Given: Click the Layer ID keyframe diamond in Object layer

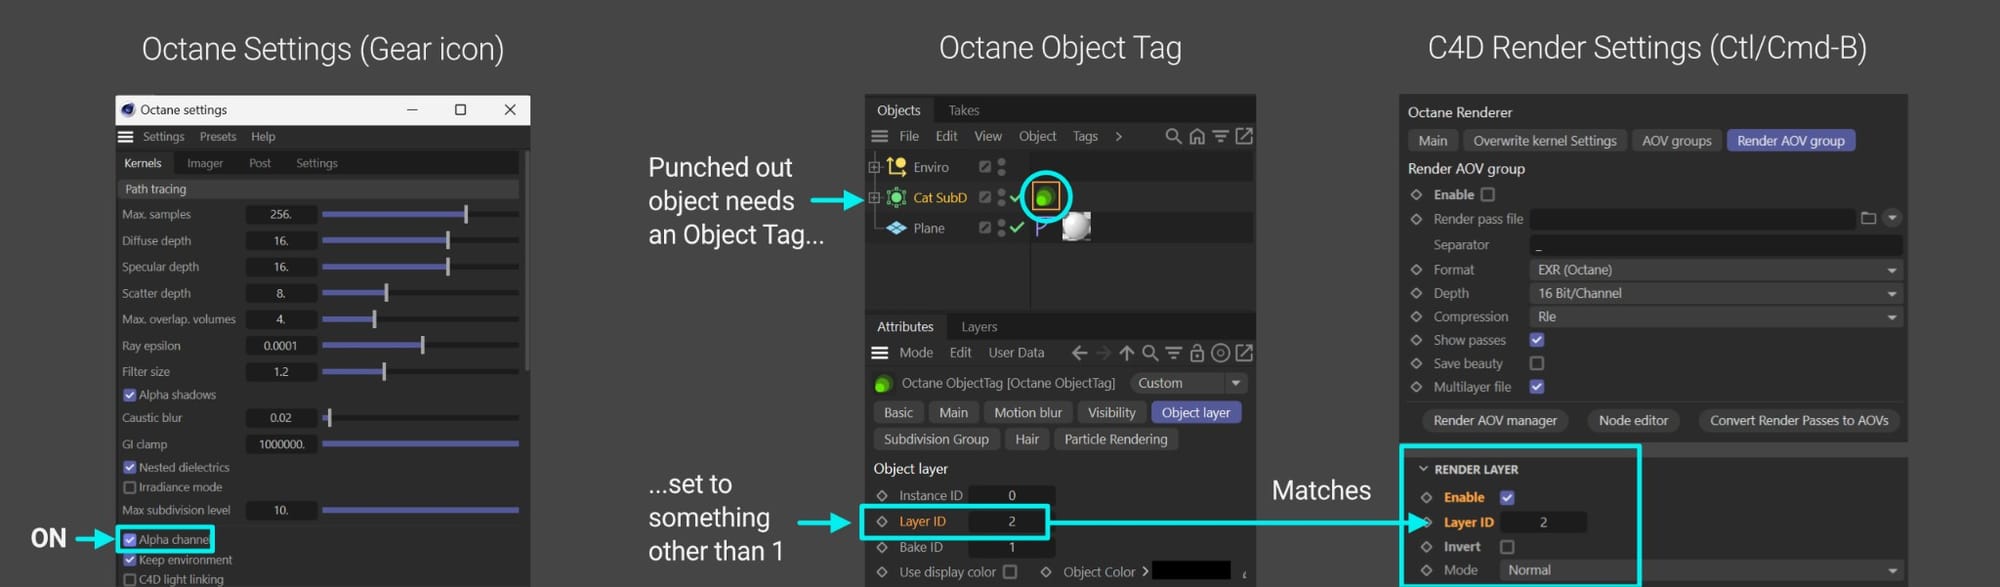Looking at the screenshot, I should click(x=882, y=521).
